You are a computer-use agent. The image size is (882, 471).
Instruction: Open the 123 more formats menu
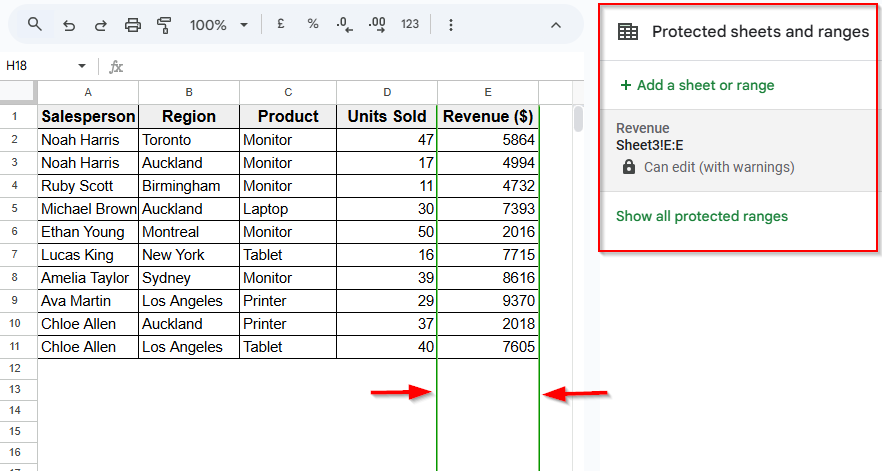pos(410,24)
